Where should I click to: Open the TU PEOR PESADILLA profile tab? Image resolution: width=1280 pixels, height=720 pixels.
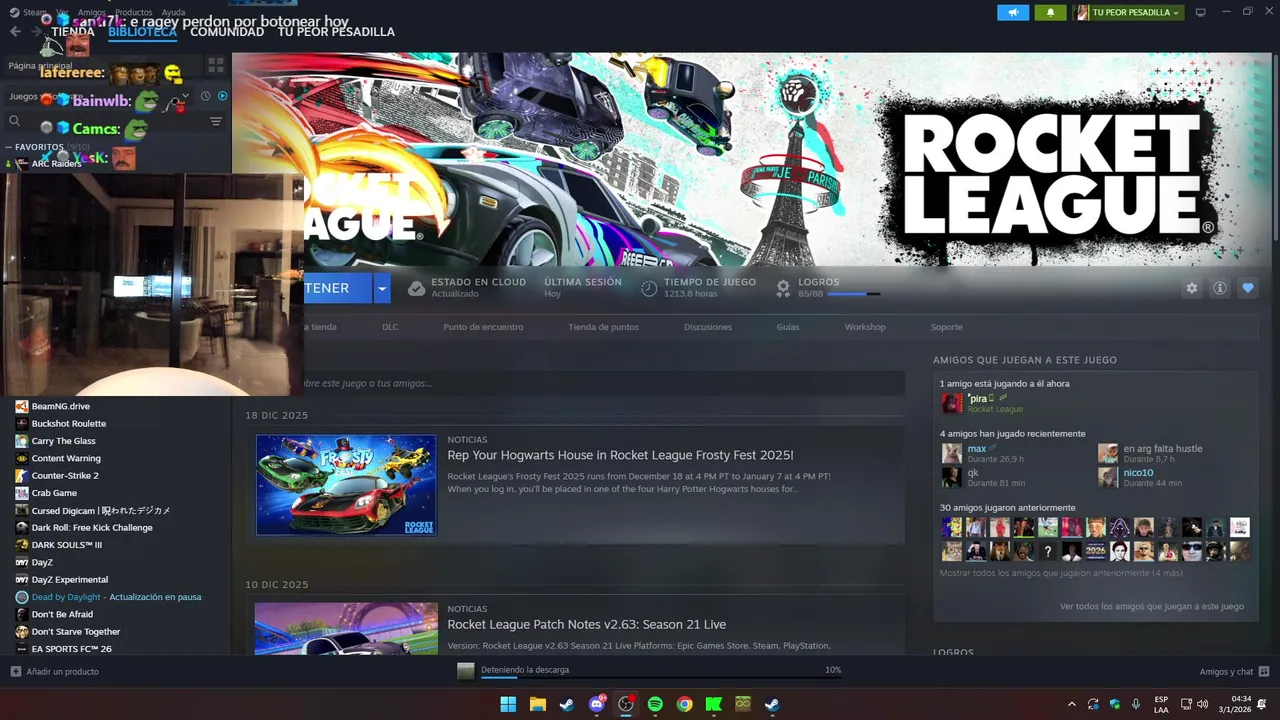click(x=336, y=31)
